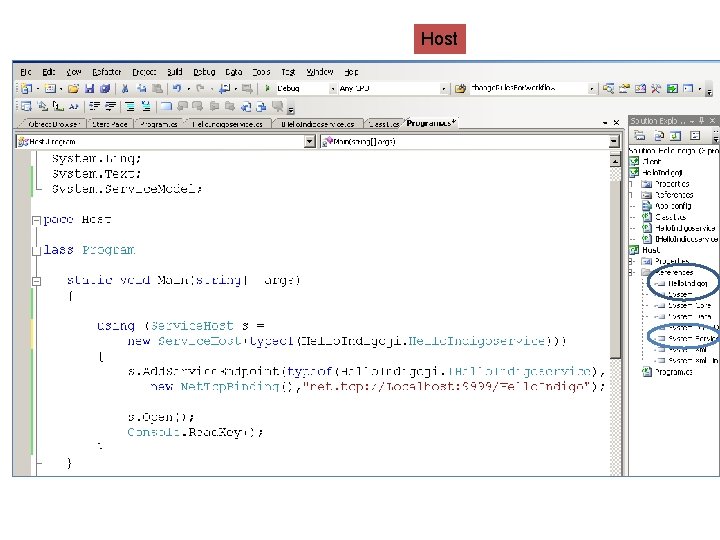Collapse the class Program code region
720x540 pixels.
coord(36,251)
